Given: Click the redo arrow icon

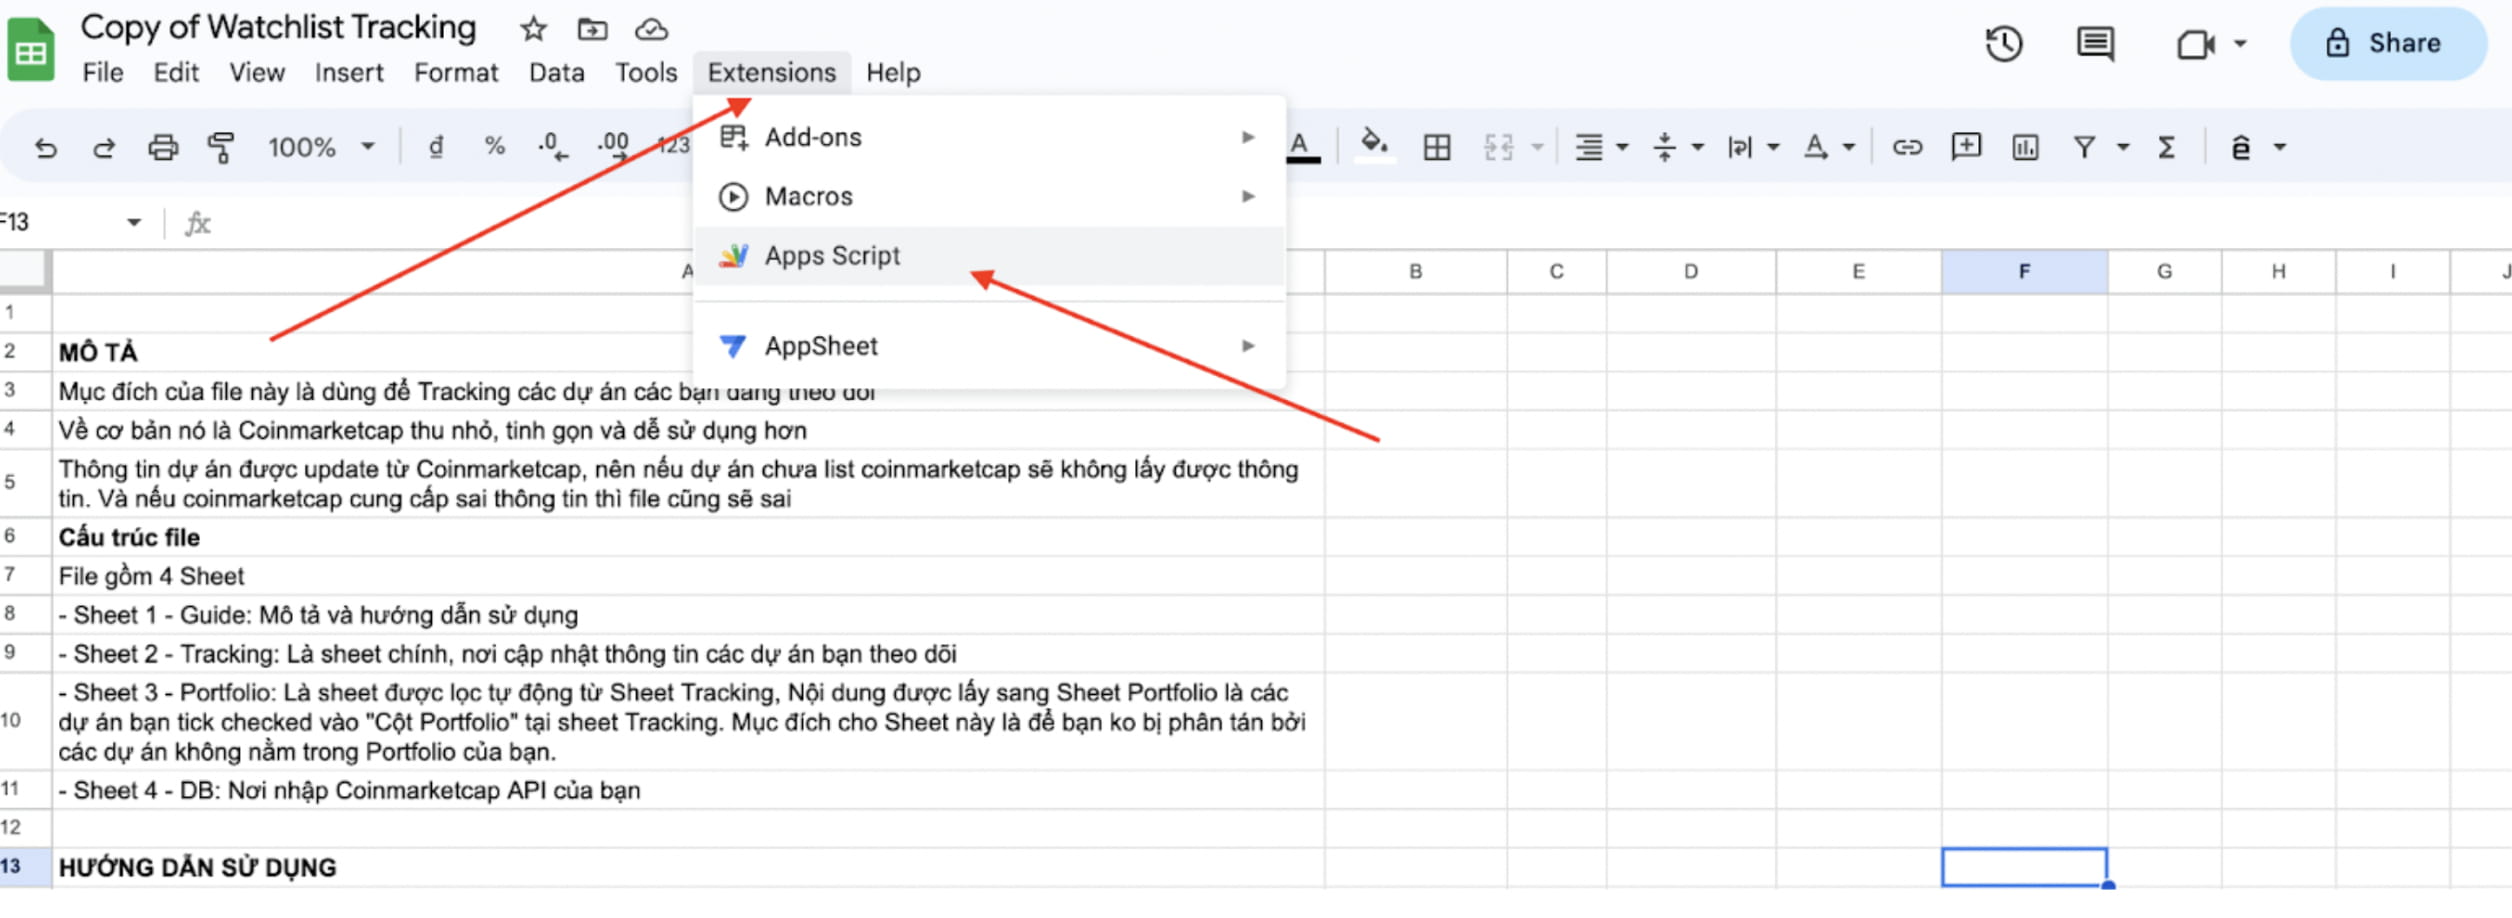Looking at the screenshot, I should coord(103,148).
